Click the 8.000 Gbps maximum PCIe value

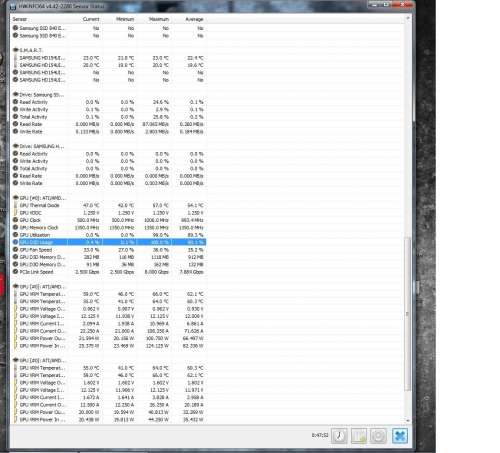[x=157, y=272]
